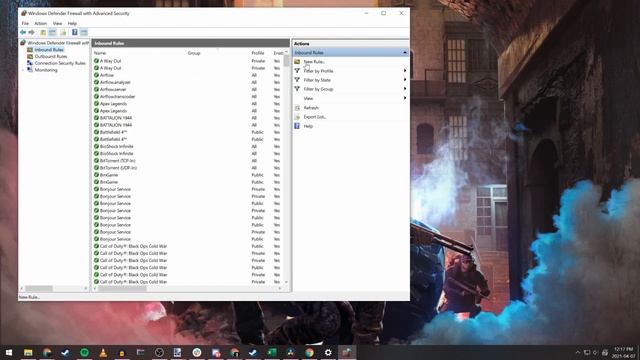Viewport: 640px width, 360px height.
Task: Open Excel from the taskbar
Action: [x=272, y=352]
